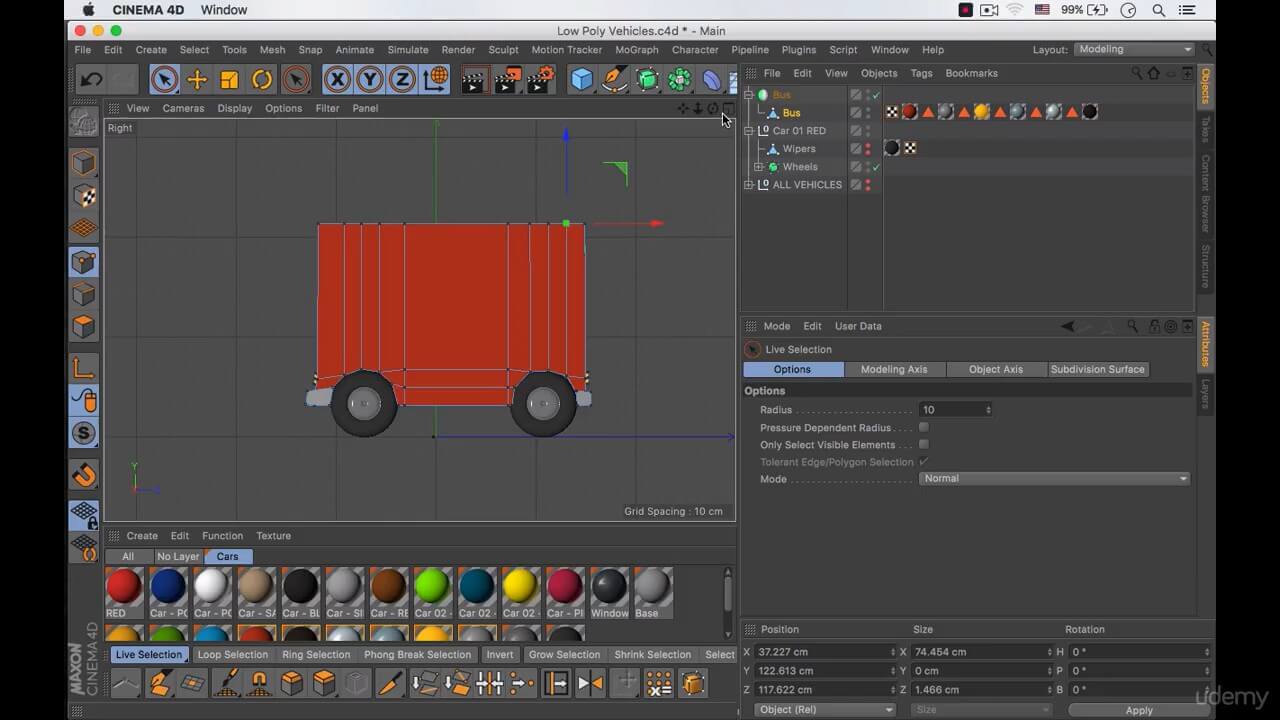
Task: Enable Only Select Visible Elements
Action: (923, 444)
